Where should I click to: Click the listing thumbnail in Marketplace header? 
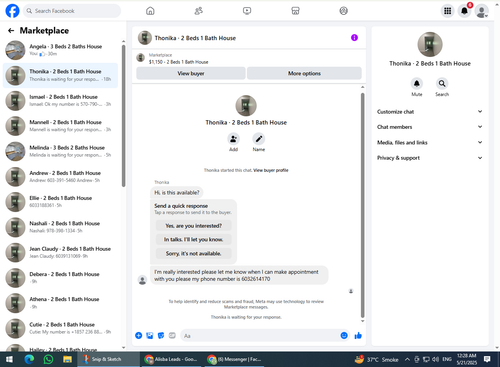pos(140,58)
